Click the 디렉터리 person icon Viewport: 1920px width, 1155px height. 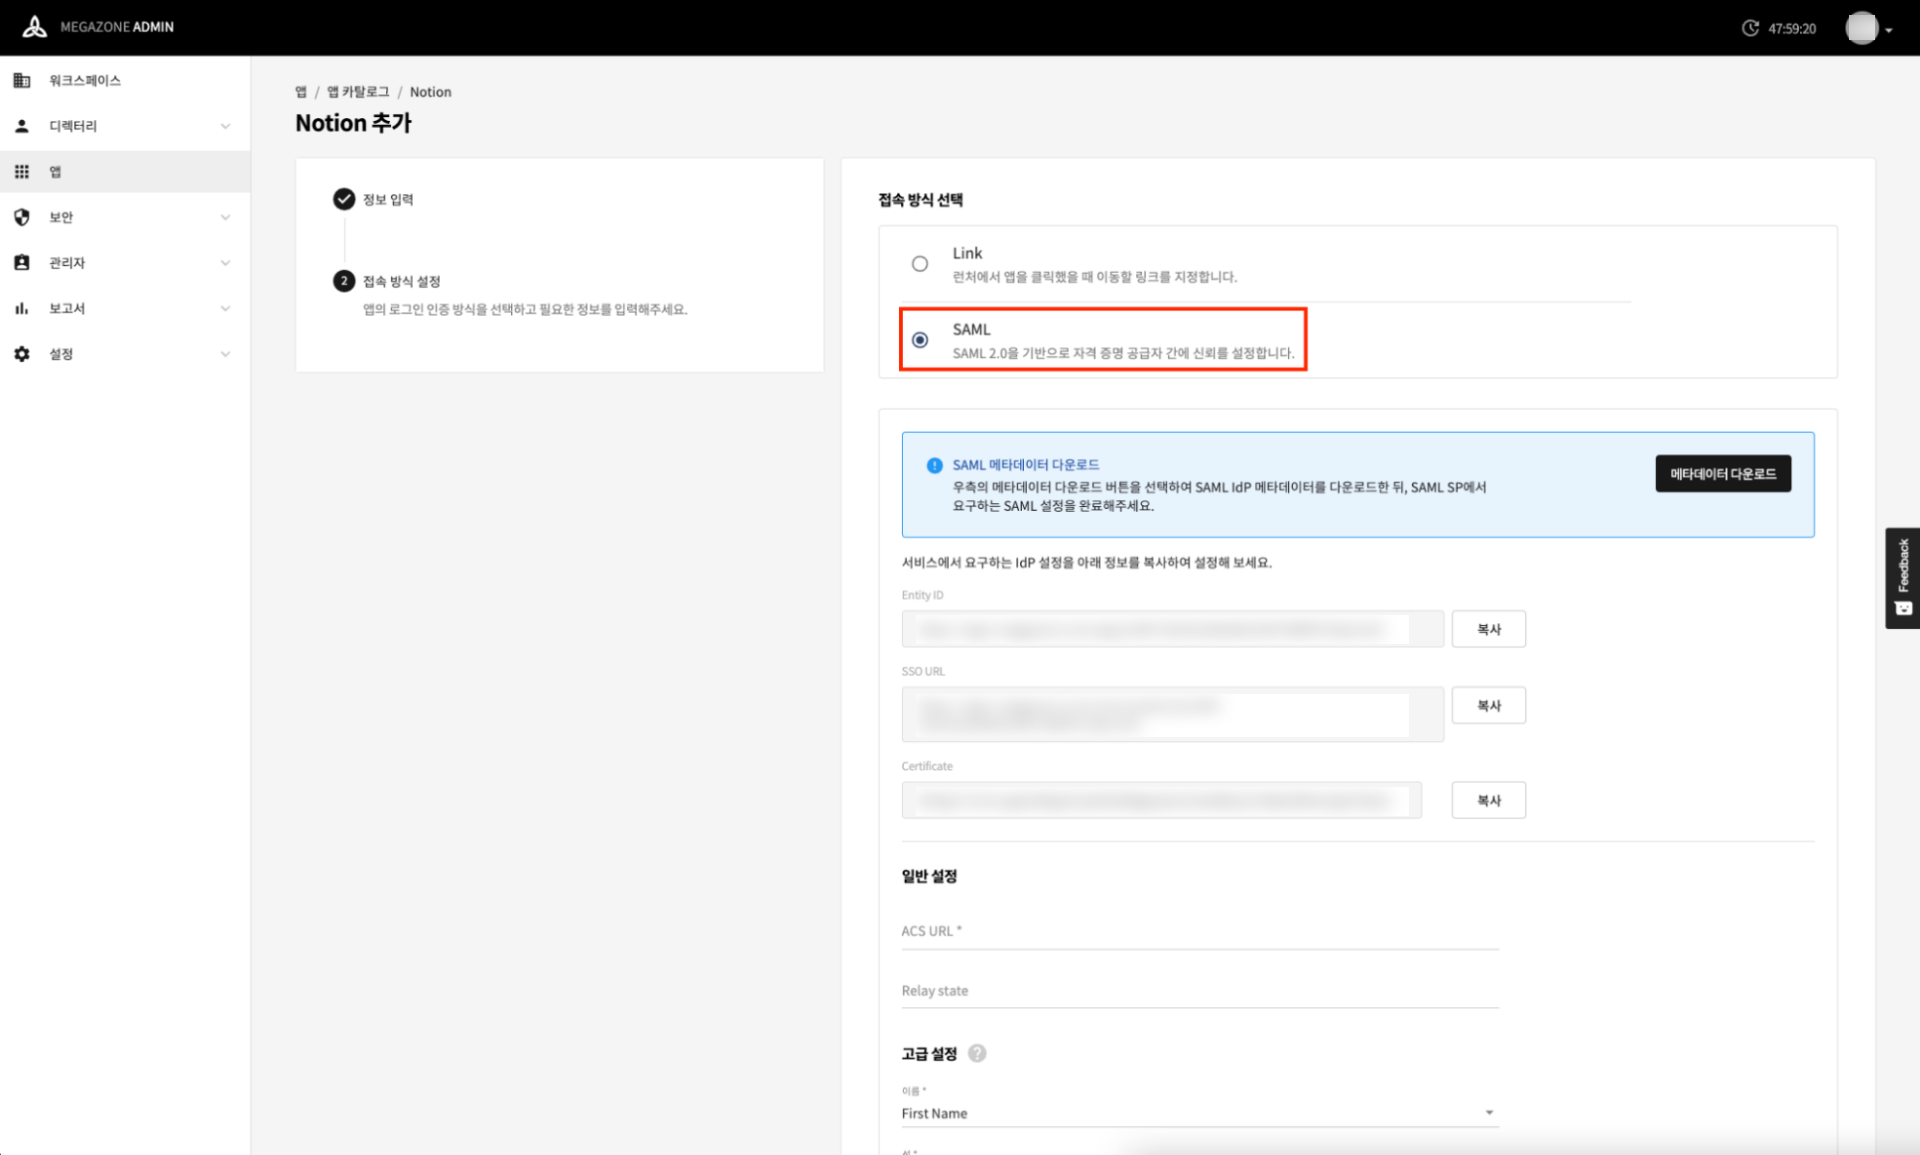21,126
